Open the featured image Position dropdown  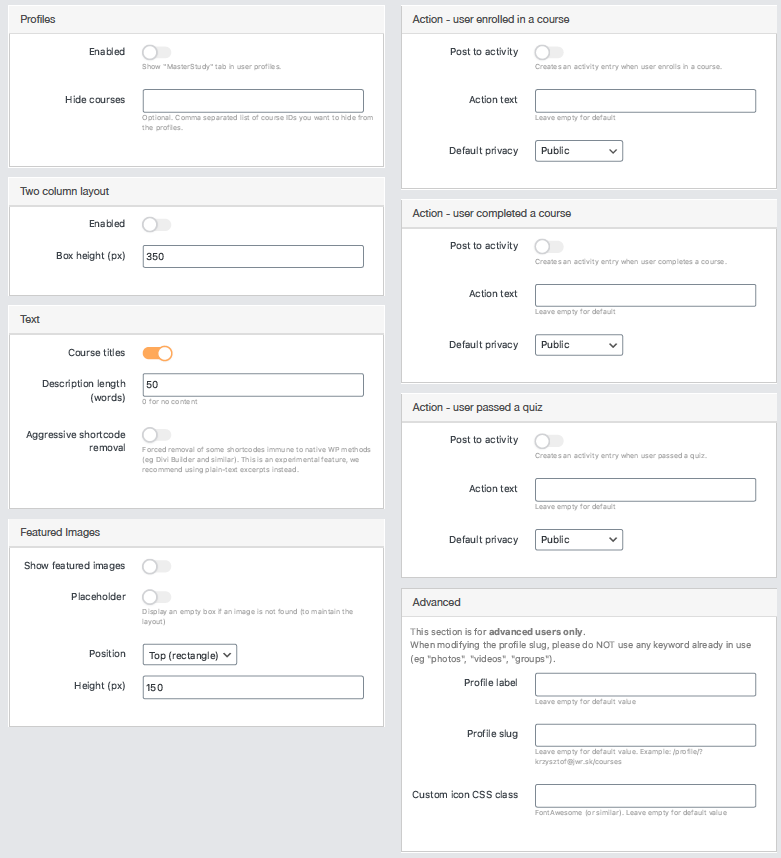190,655
